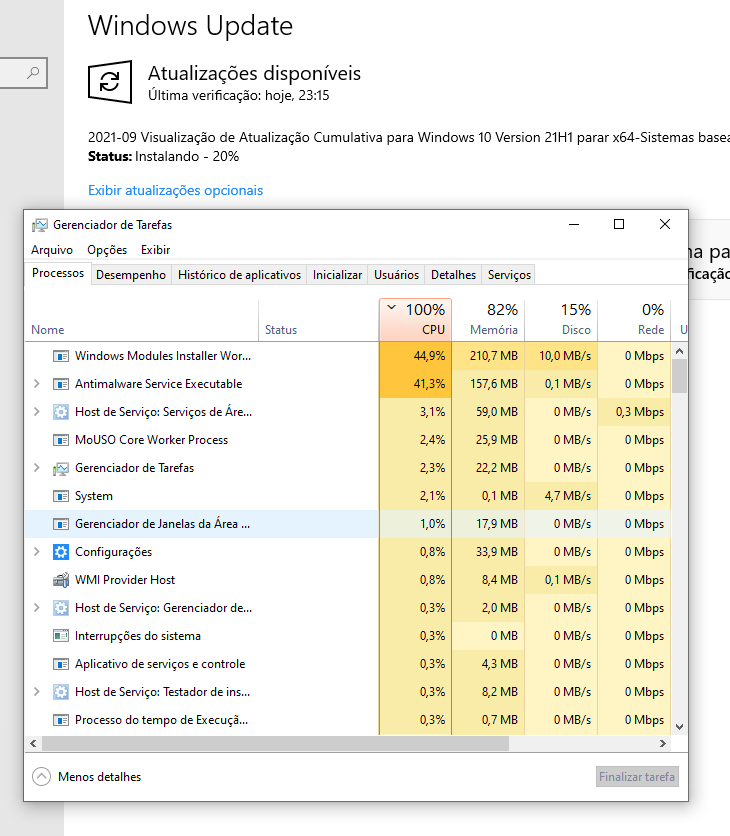Click the Task Manager title bar icon
Viewport: 730px width, 836px height.
(39, 225)
